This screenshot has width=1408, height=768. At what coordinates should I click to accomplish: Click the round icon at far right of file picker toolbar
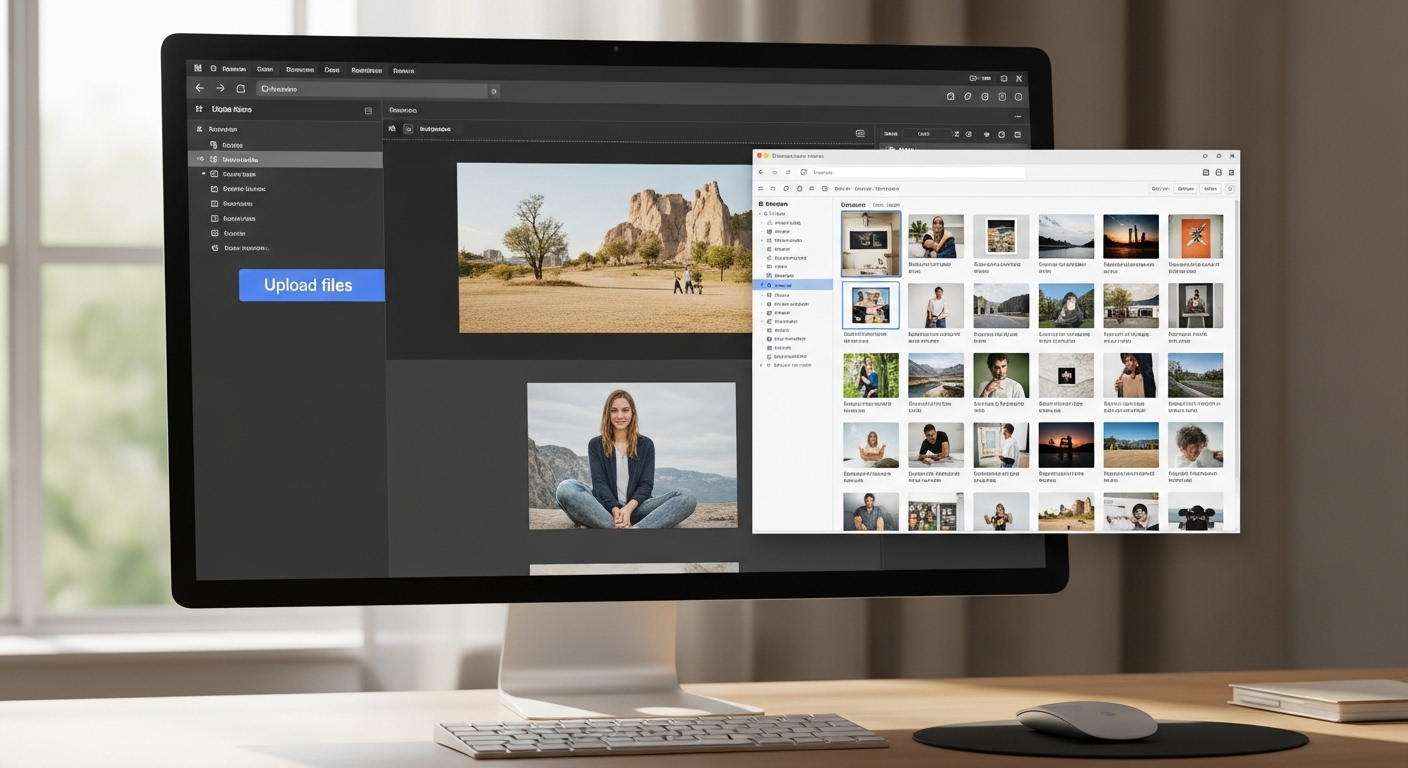coord(1230,188)
